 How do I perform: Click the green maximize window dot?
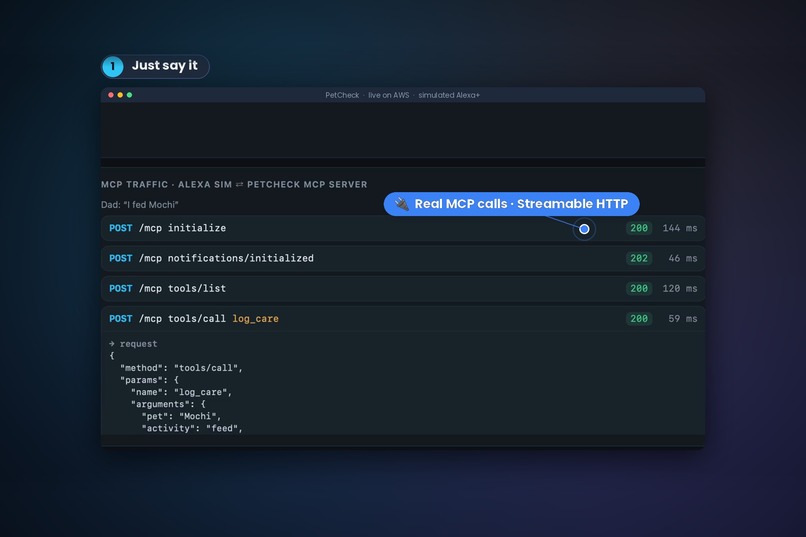pyautogui.click(x=130, y=95)
